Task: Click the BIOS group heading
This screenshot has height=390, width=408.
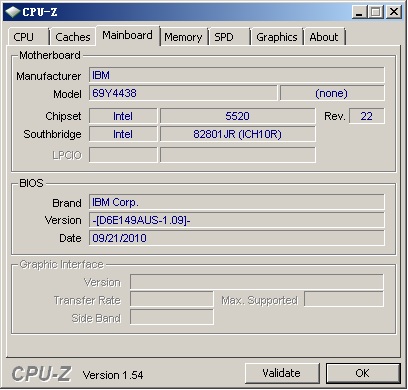Action: point(31,183)
